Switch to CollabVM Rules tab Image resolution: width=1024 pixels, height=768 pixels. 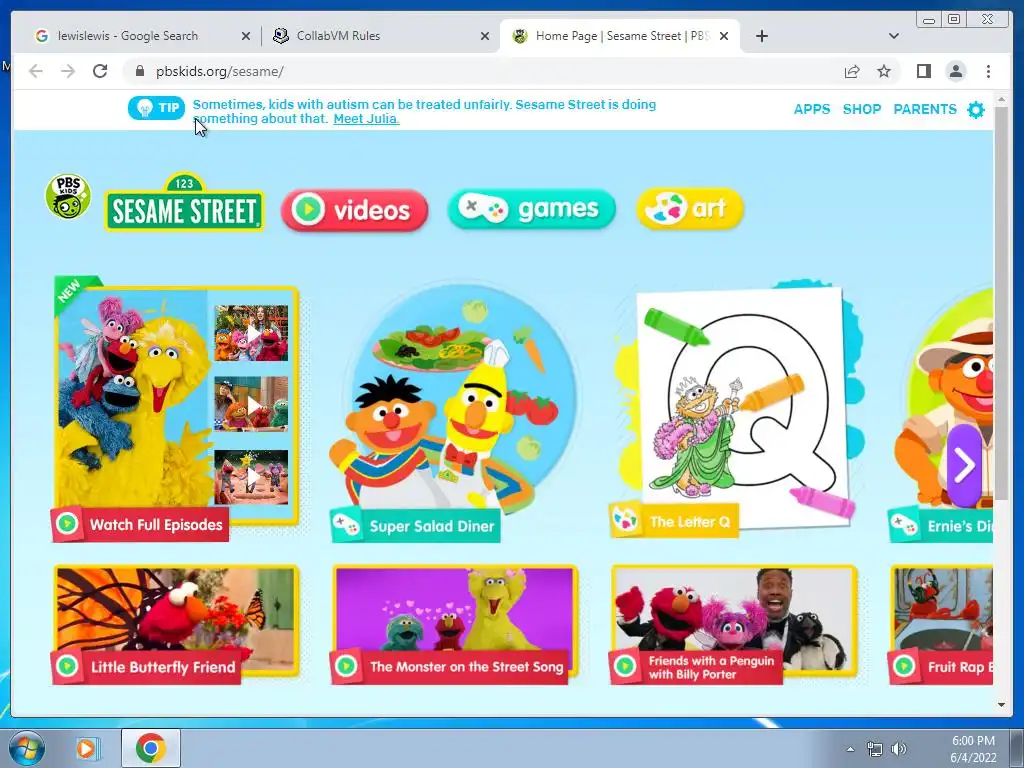pos(379,36)
